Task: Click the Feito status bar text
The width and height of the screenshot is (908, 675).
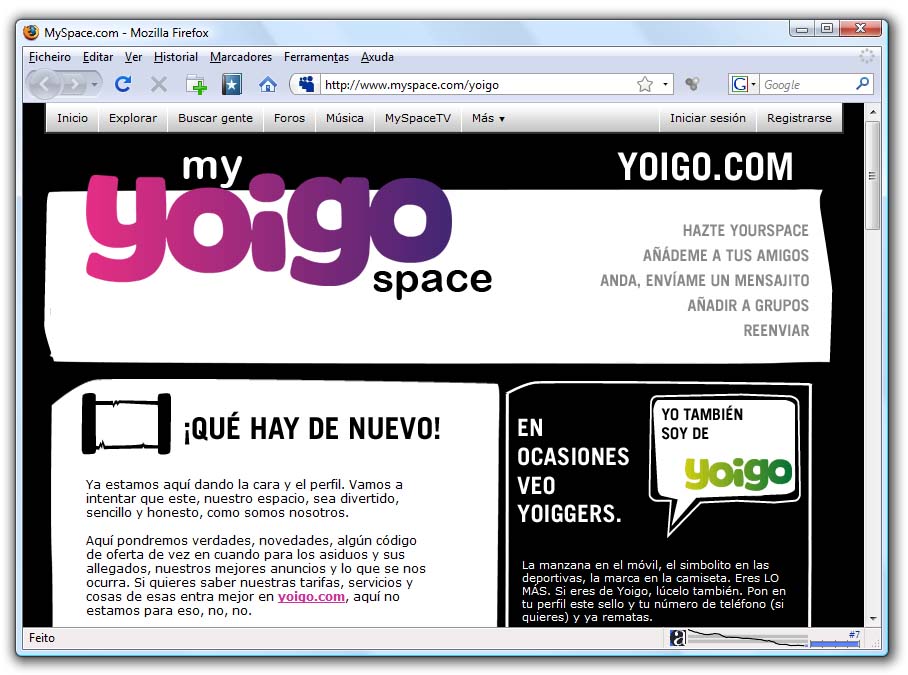Action: tap(42, 638)
